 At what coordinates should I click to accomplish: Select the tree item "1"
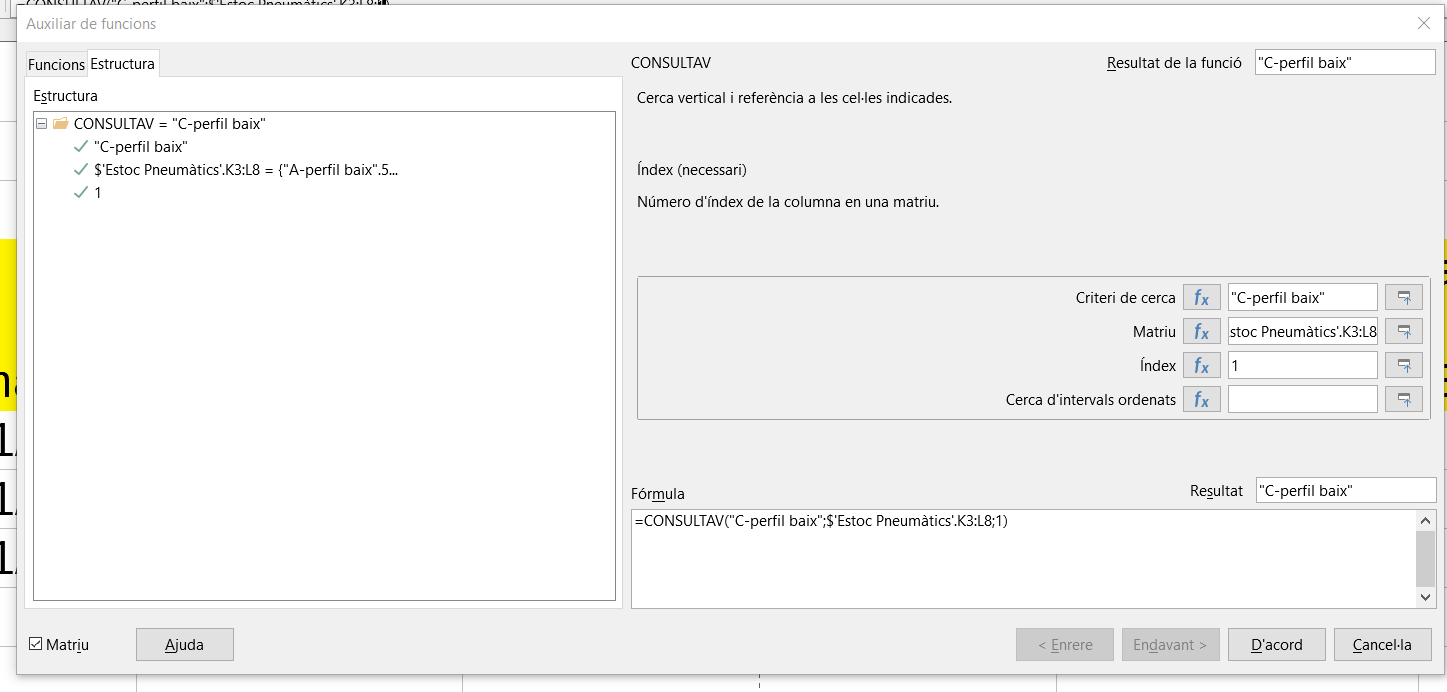(97, 193)
